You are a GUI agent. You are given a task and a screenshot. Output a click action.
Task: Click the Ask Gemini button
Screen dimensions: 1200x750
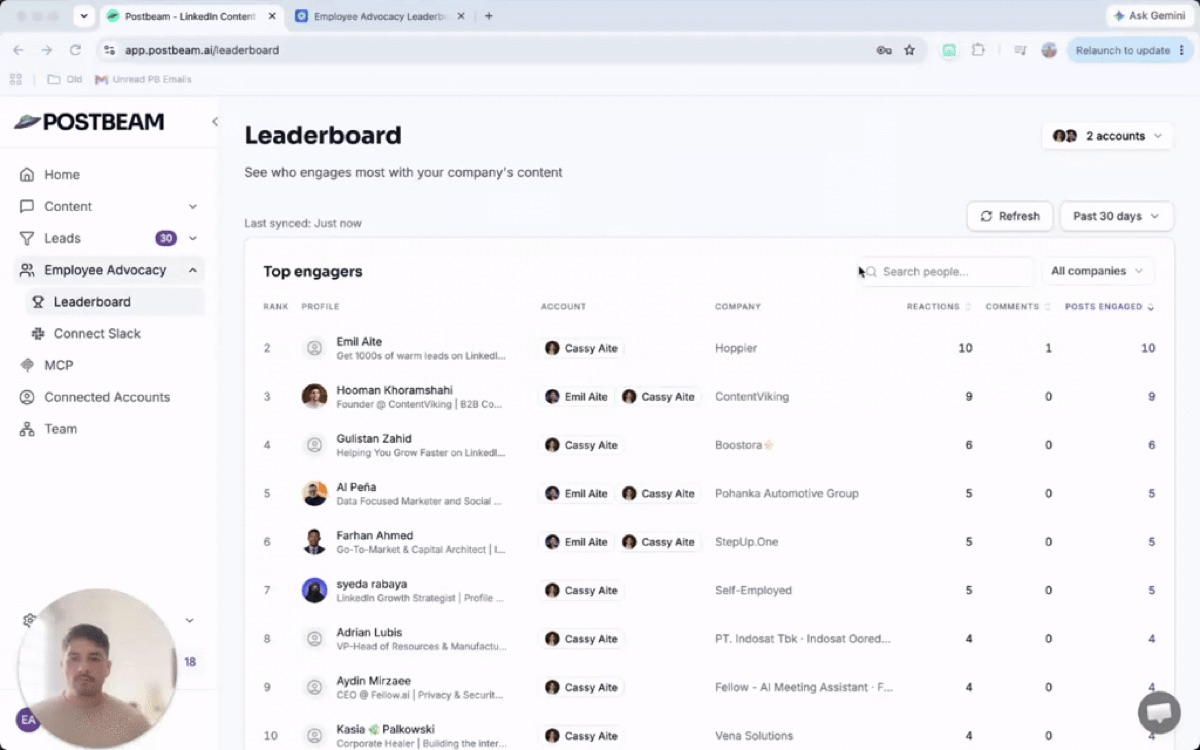[x=1149, y=16]
